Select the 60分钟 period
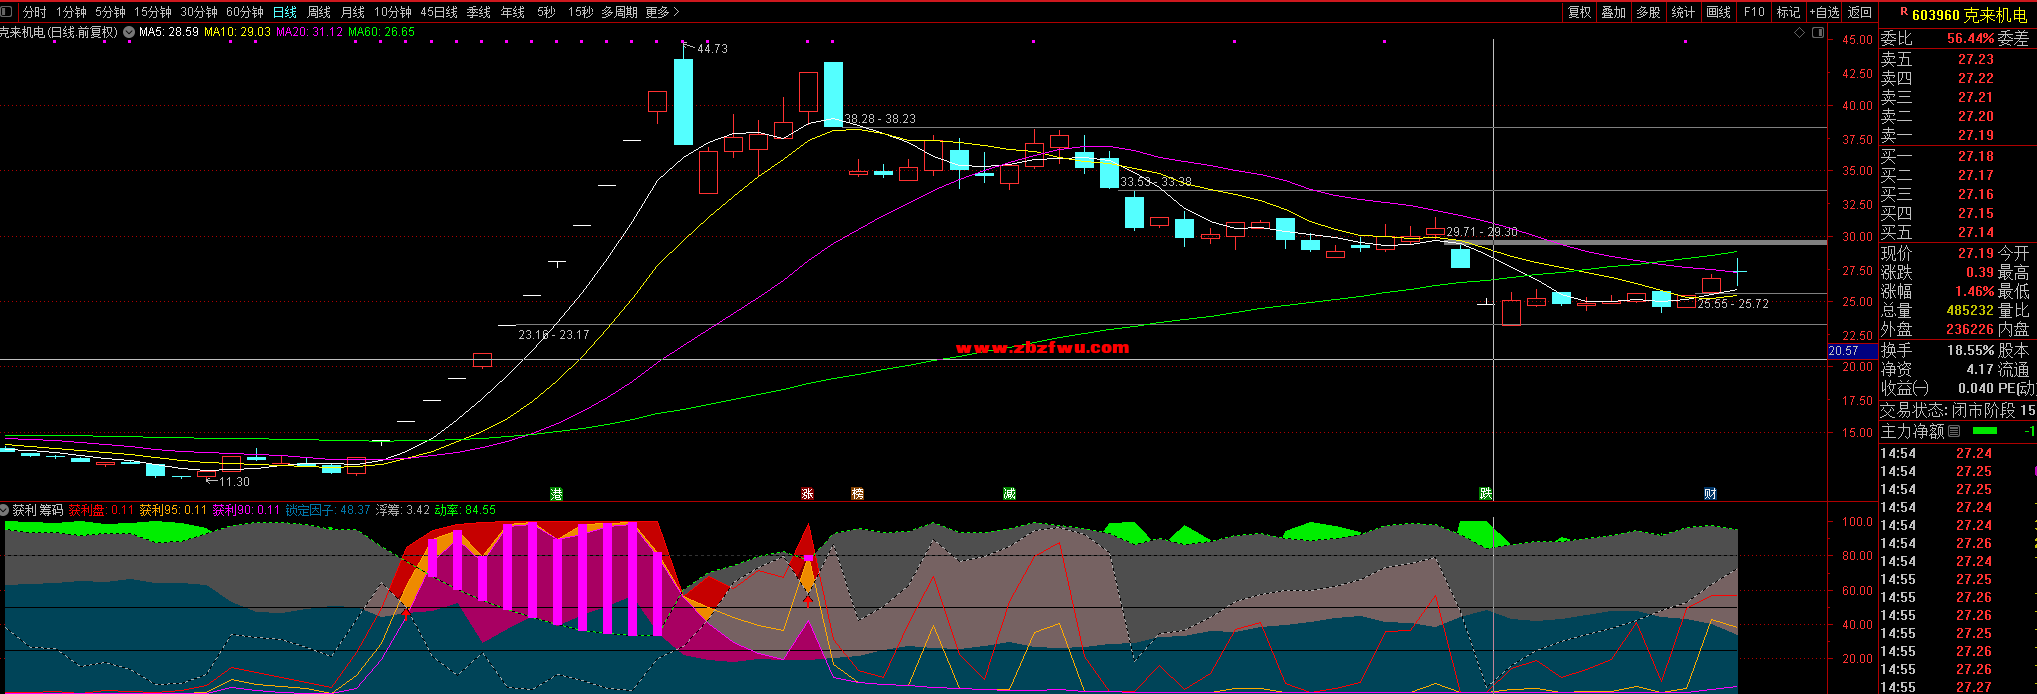The width and height of the screenshot is (2037, 694). point(245,12)
